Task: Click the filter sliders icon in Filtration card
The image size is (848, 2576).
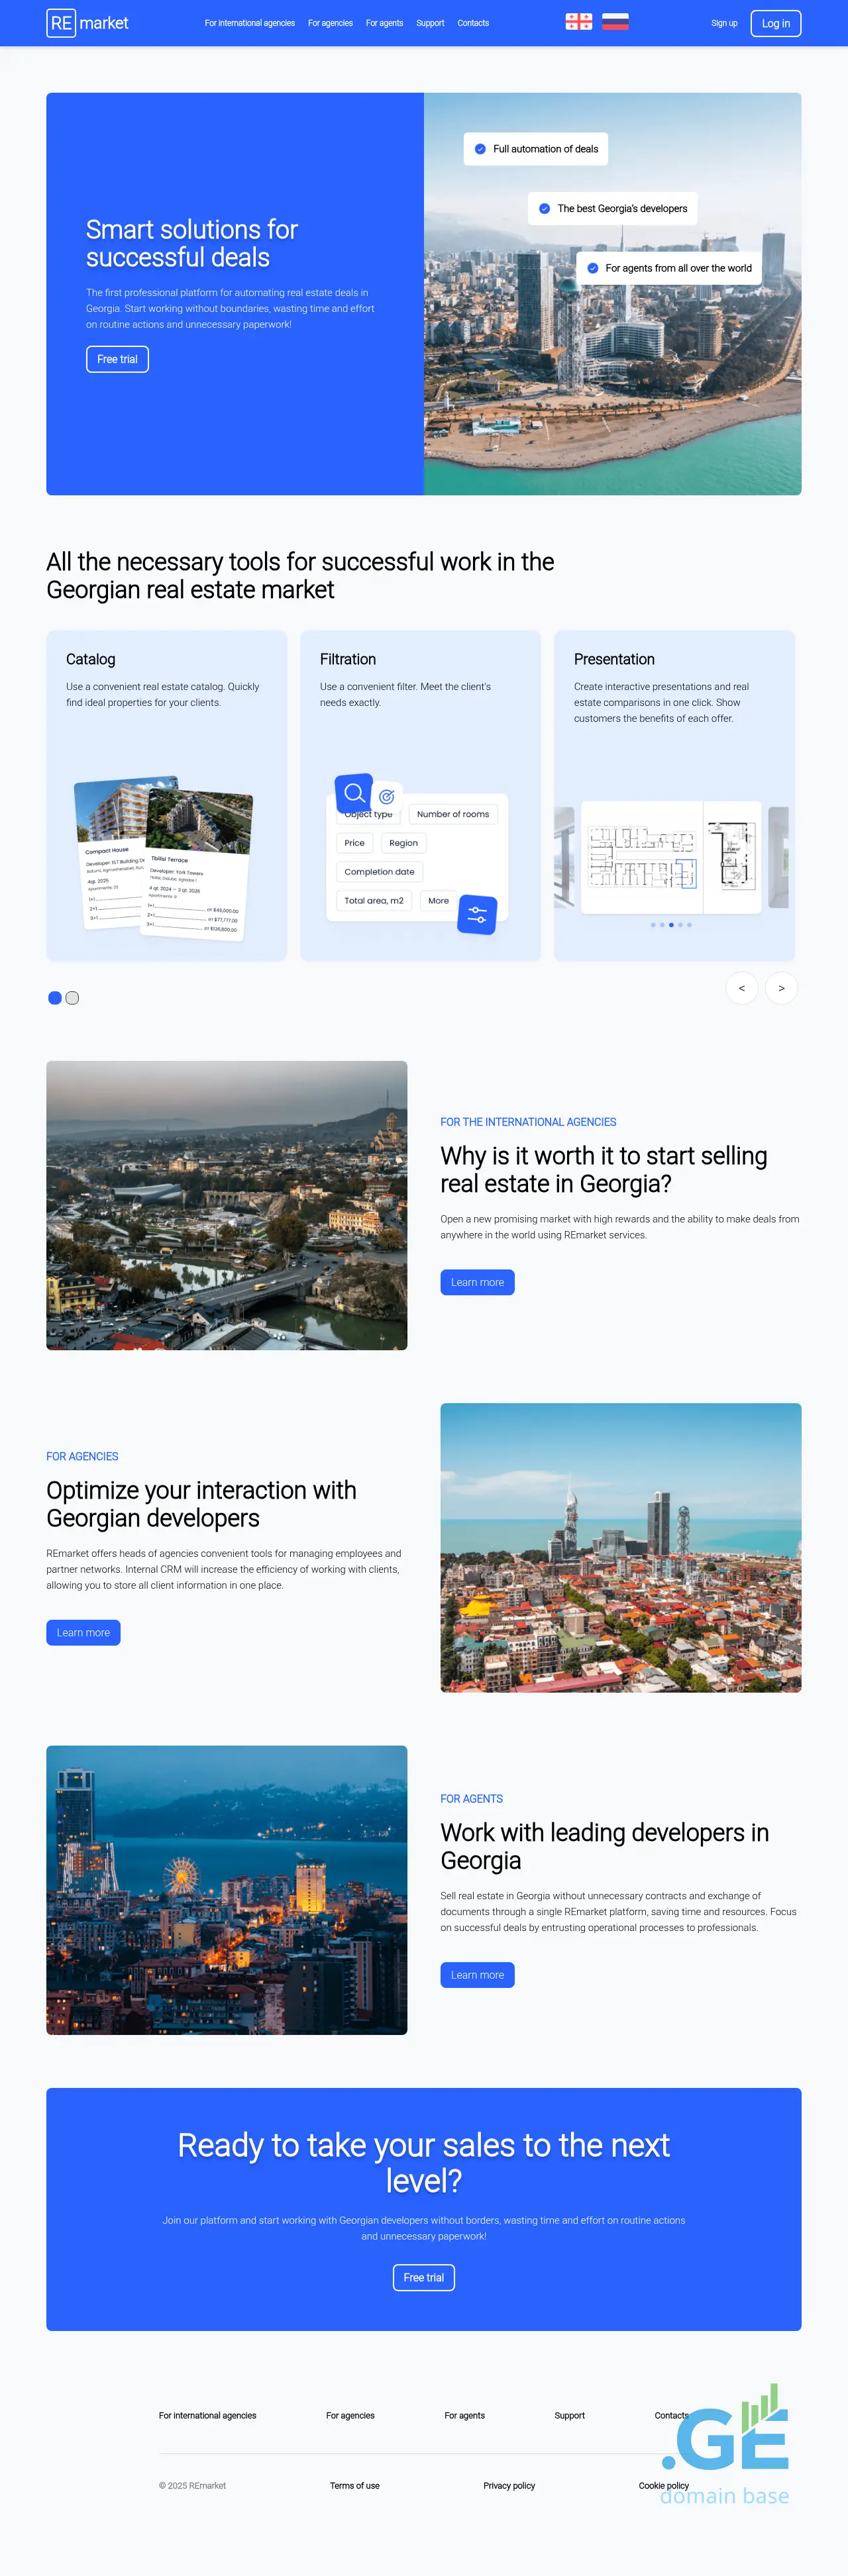Action: pyautogui.click(x=477, y=914)
